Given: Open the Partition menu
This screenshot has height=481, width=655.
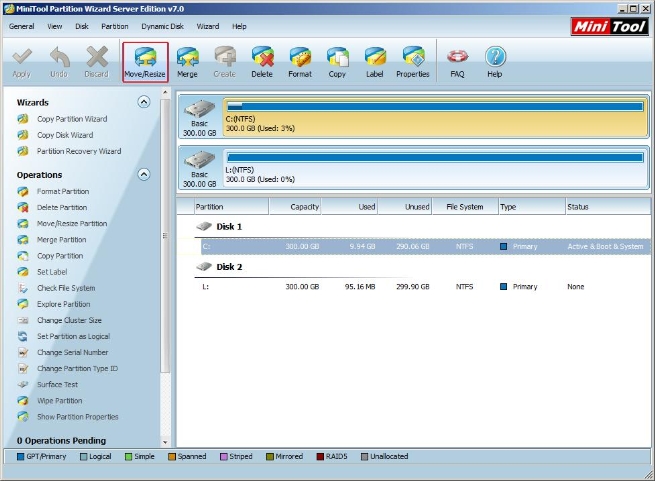Looking at the screenshot, I should (x=115, y=26).
